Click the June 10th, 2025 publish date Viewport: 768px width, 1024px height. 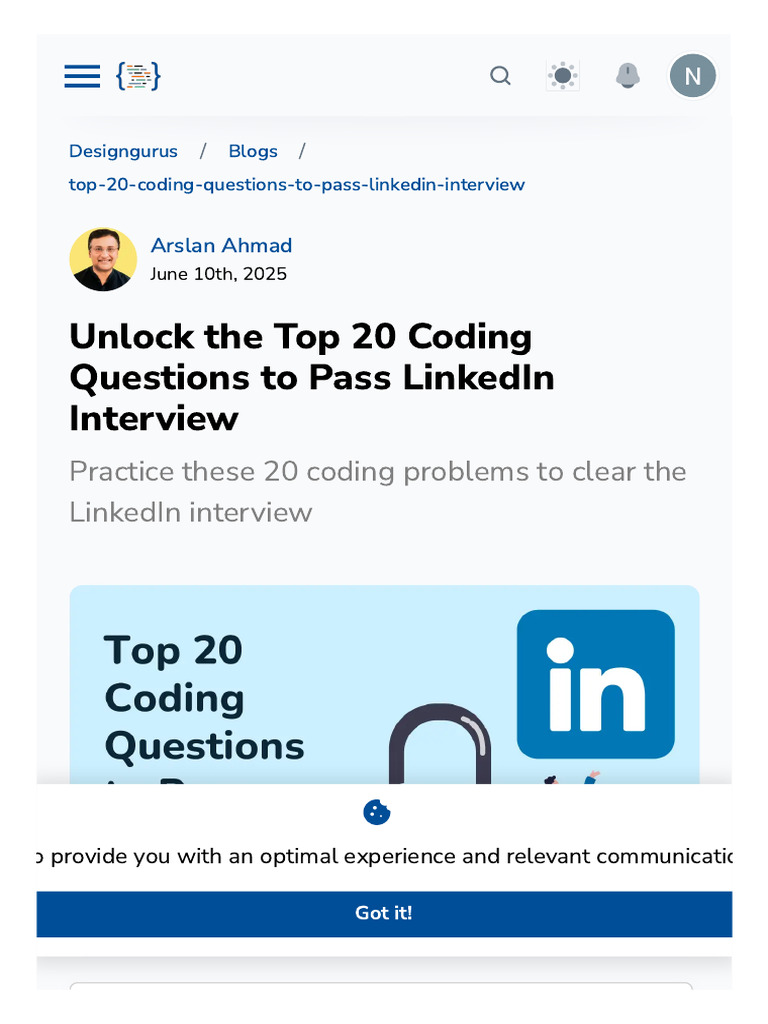218,274
